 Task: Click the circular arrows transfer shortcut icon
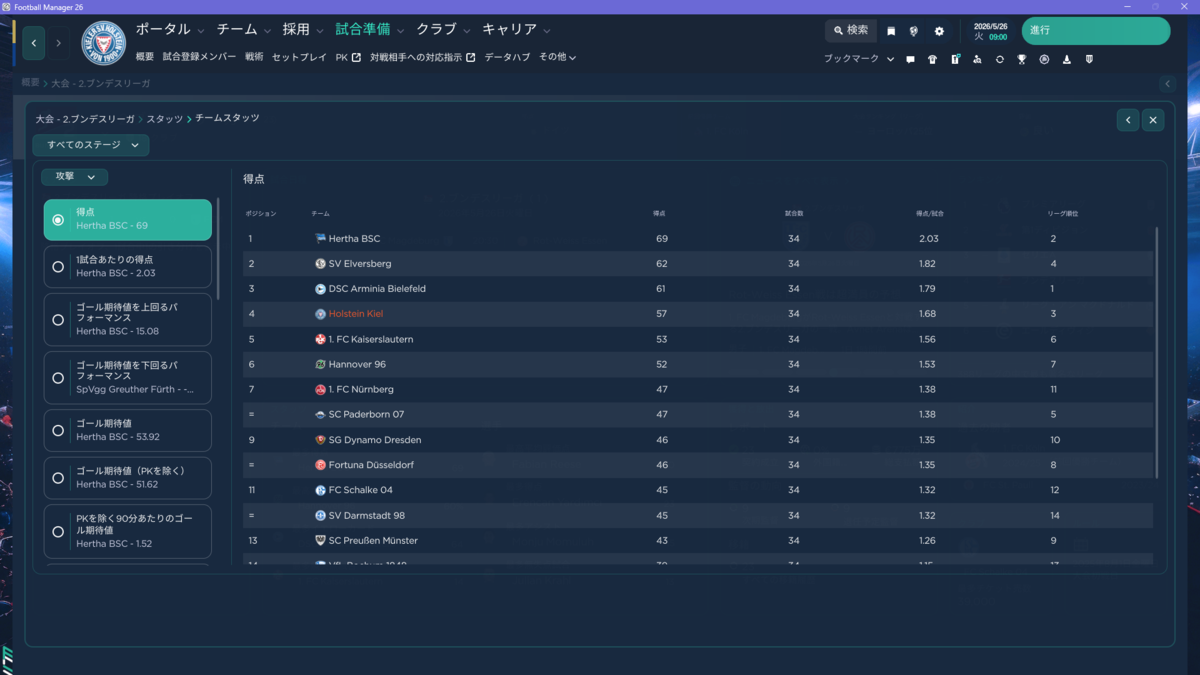pos(999,59)
